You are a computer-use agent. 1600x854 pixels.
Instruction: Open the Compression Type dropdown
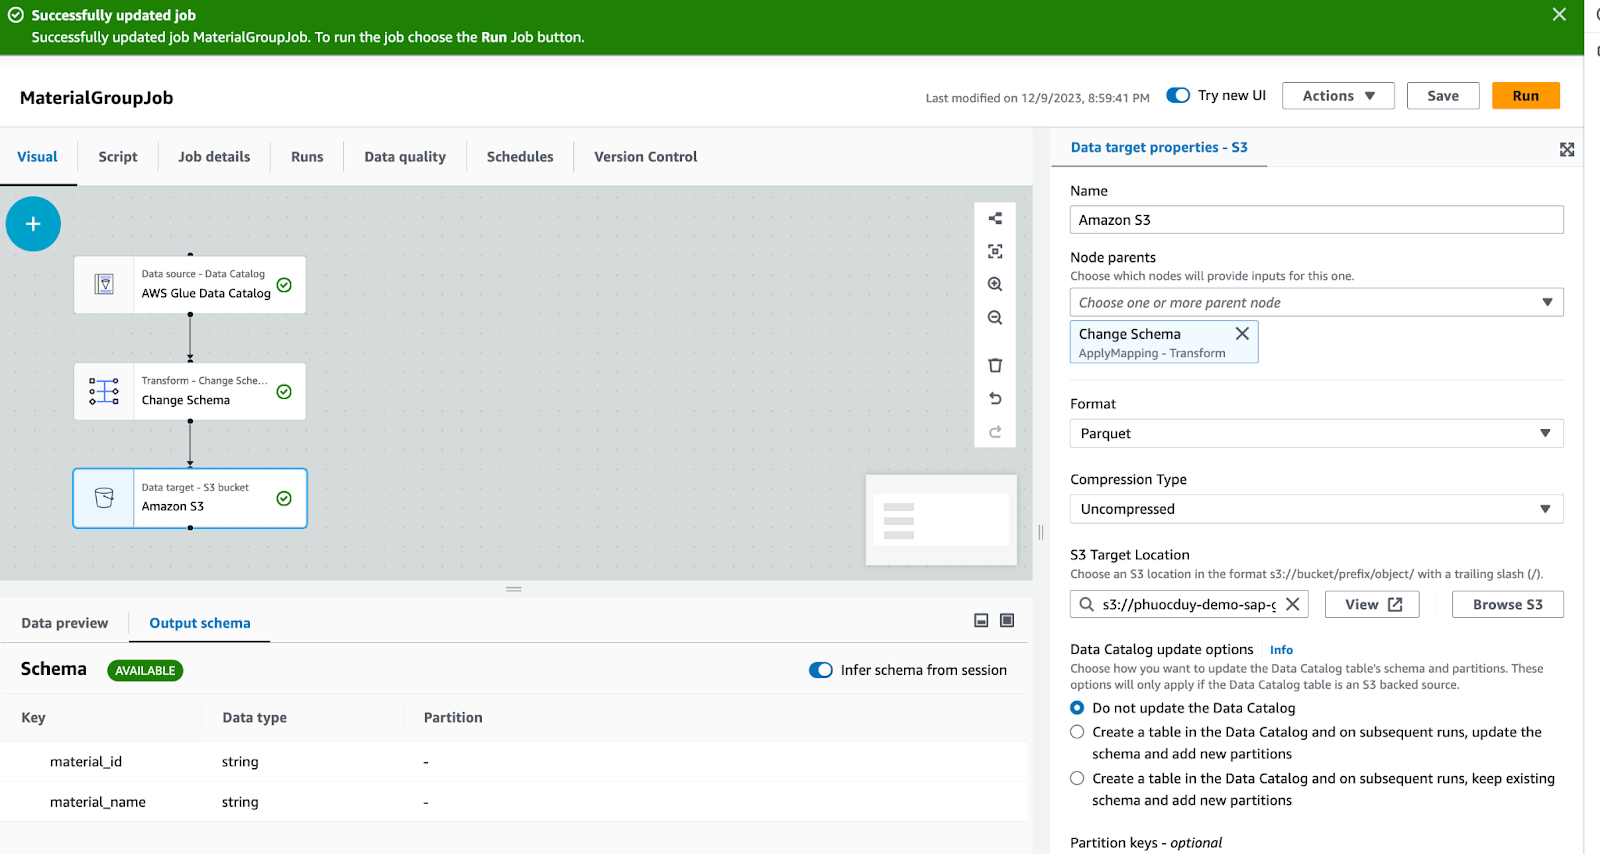tap(1316, 509)
